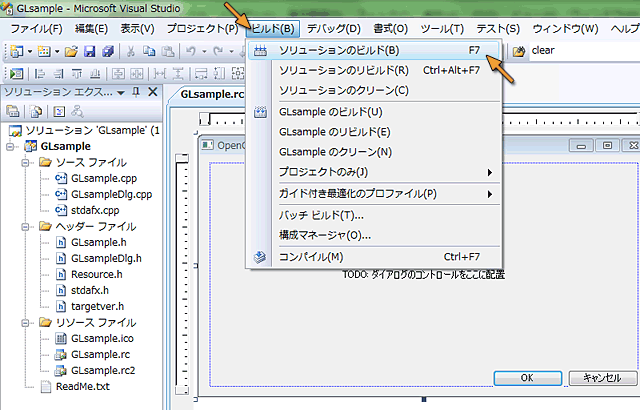Collapse the ソース ファイル folder
The width and height of the screenshot is (640, 410).
click(x=25, y=162)
